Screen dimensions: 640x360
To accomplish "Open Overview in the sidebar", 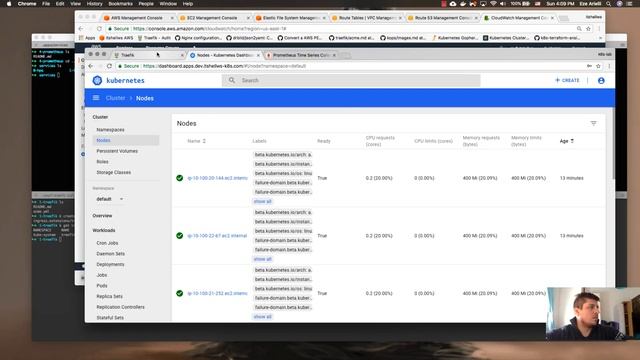I will coord(102,216).
